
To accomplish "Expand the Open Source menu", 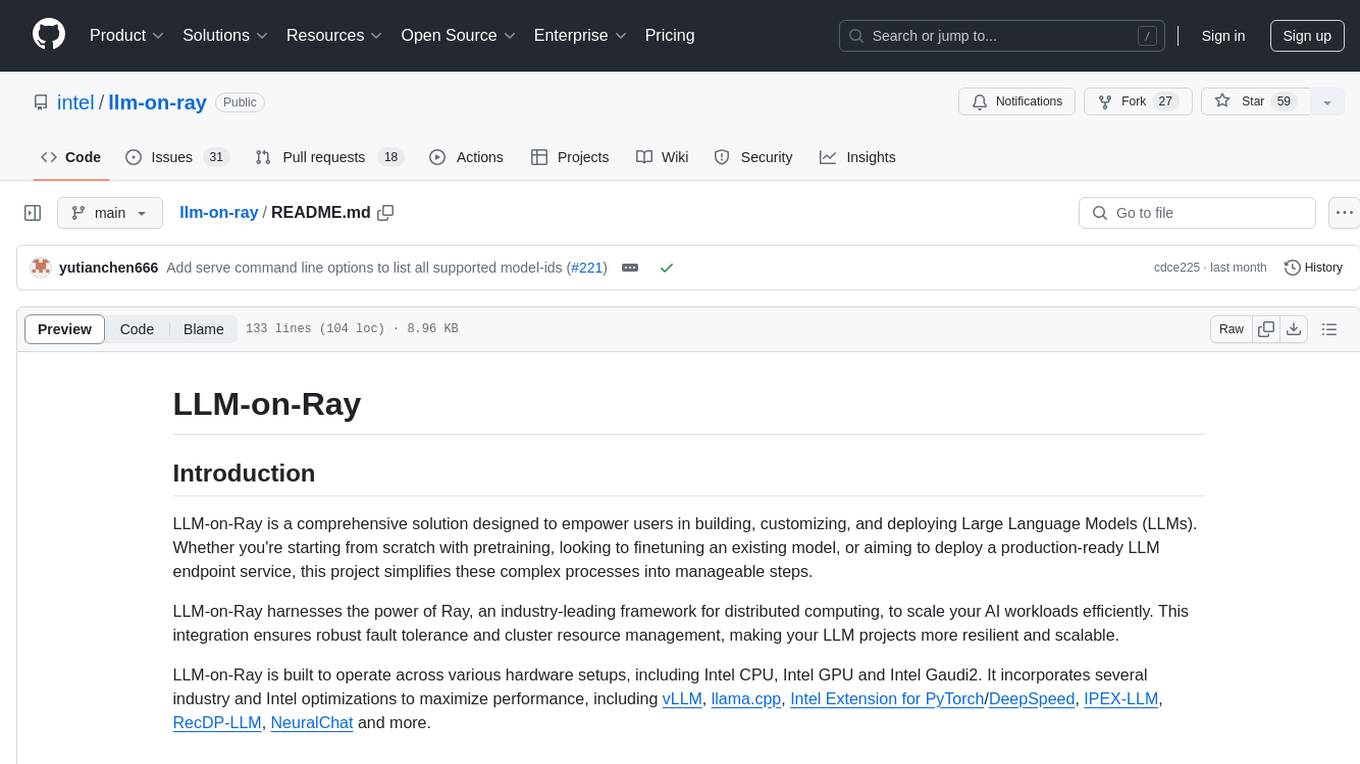I will [458, 35].
